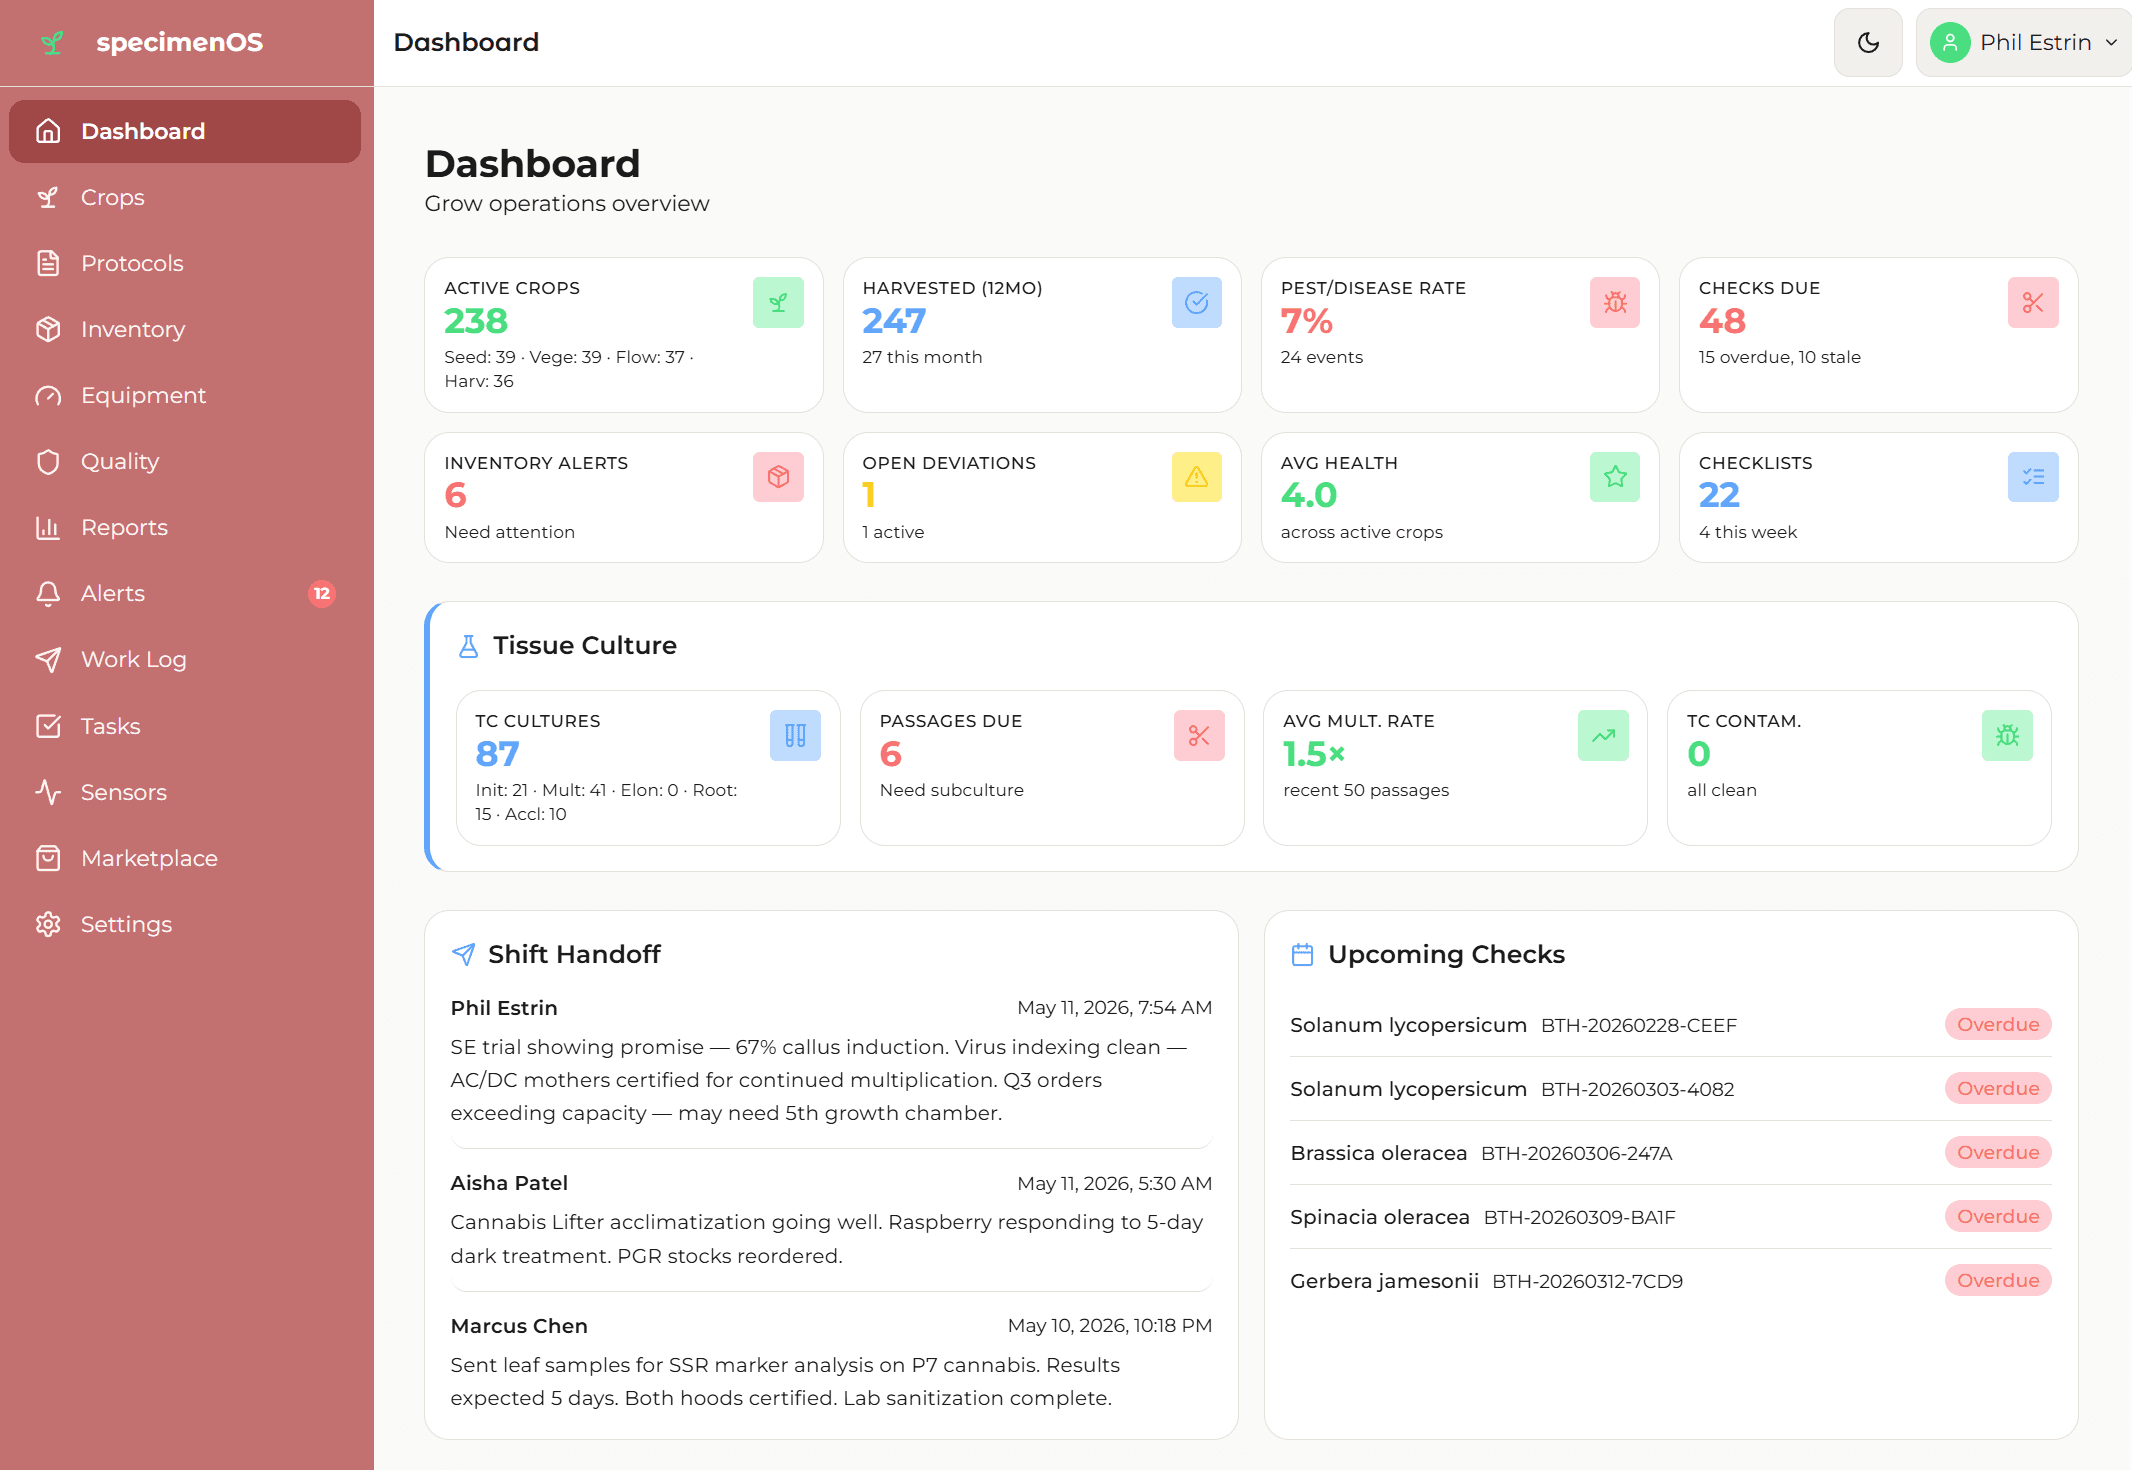Click the Reports bar chart icon
This screenshot has height=1470, width=2132.
click(48, 527)
